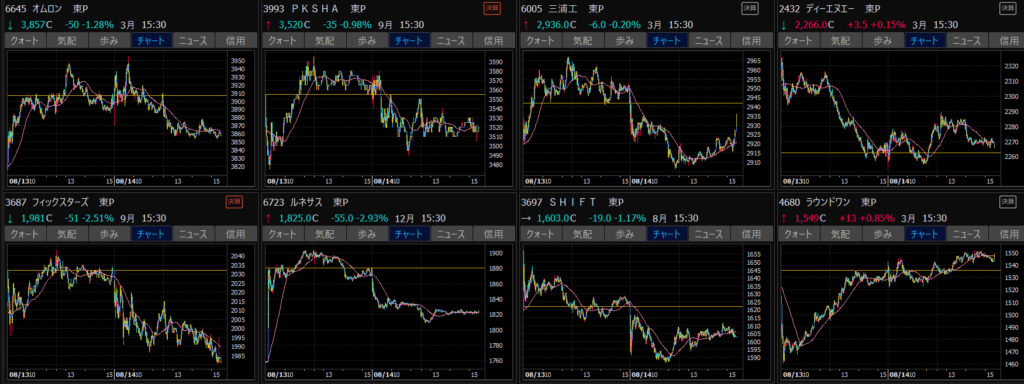Image resolution: width=1024 pixels, height=384 pixels.
Task: Switch to 気配 tab in ラウンドワン panel
Action: click(841, 233)
